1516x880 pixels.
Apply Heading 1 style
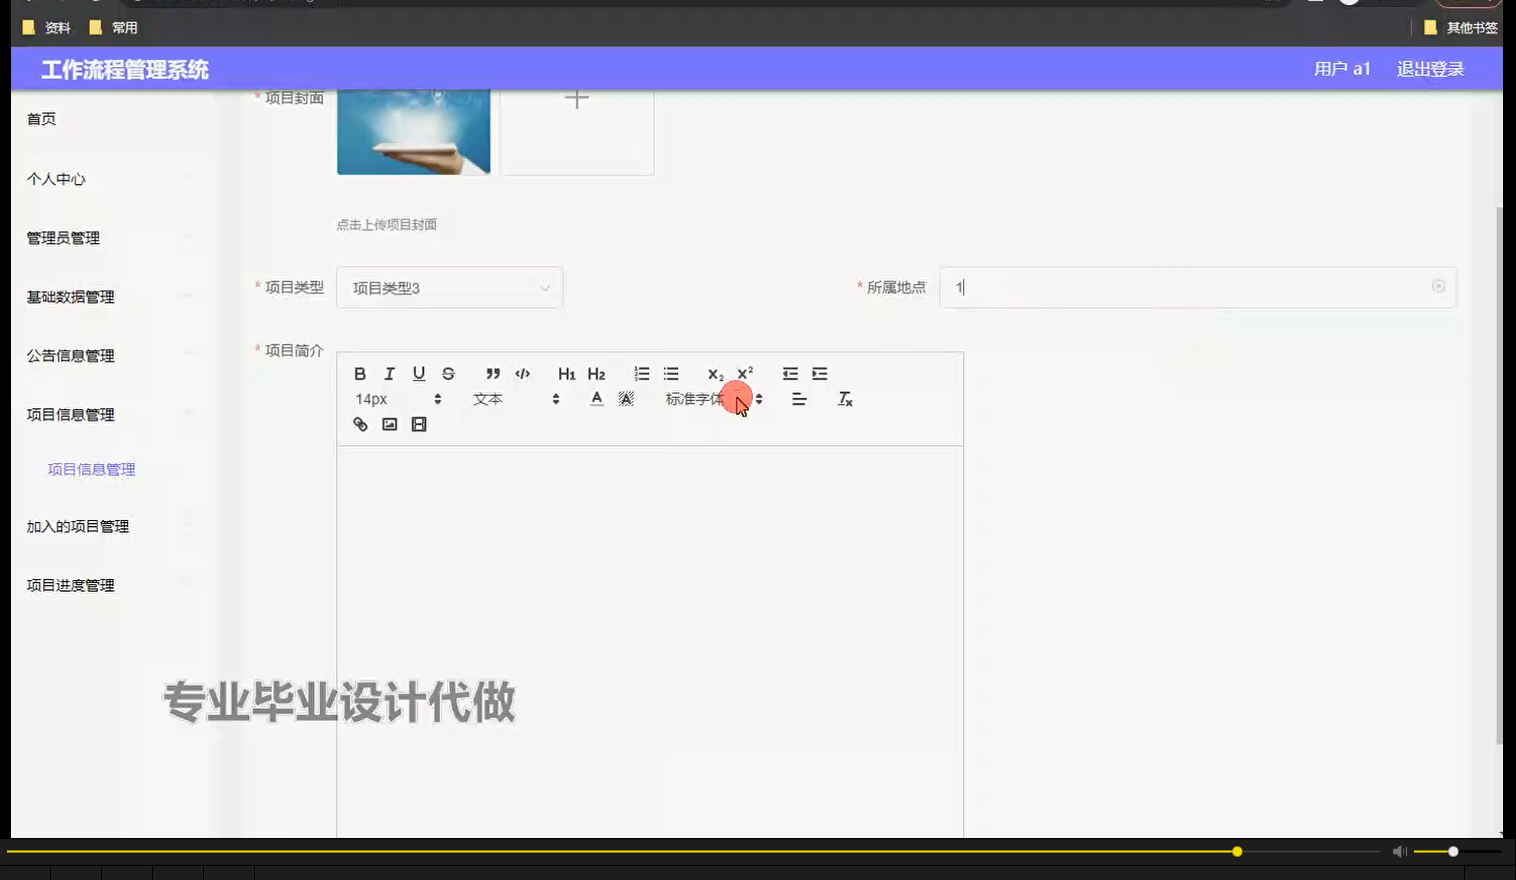(x=566, y=373)
